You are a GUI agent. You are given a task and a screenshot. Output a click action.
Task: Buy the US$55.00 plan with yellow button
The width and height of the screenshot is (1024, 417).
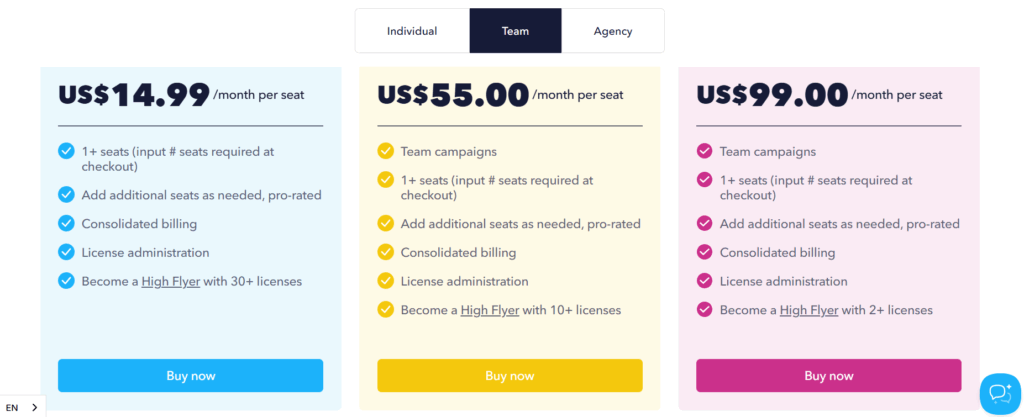[x=510, y=376]
